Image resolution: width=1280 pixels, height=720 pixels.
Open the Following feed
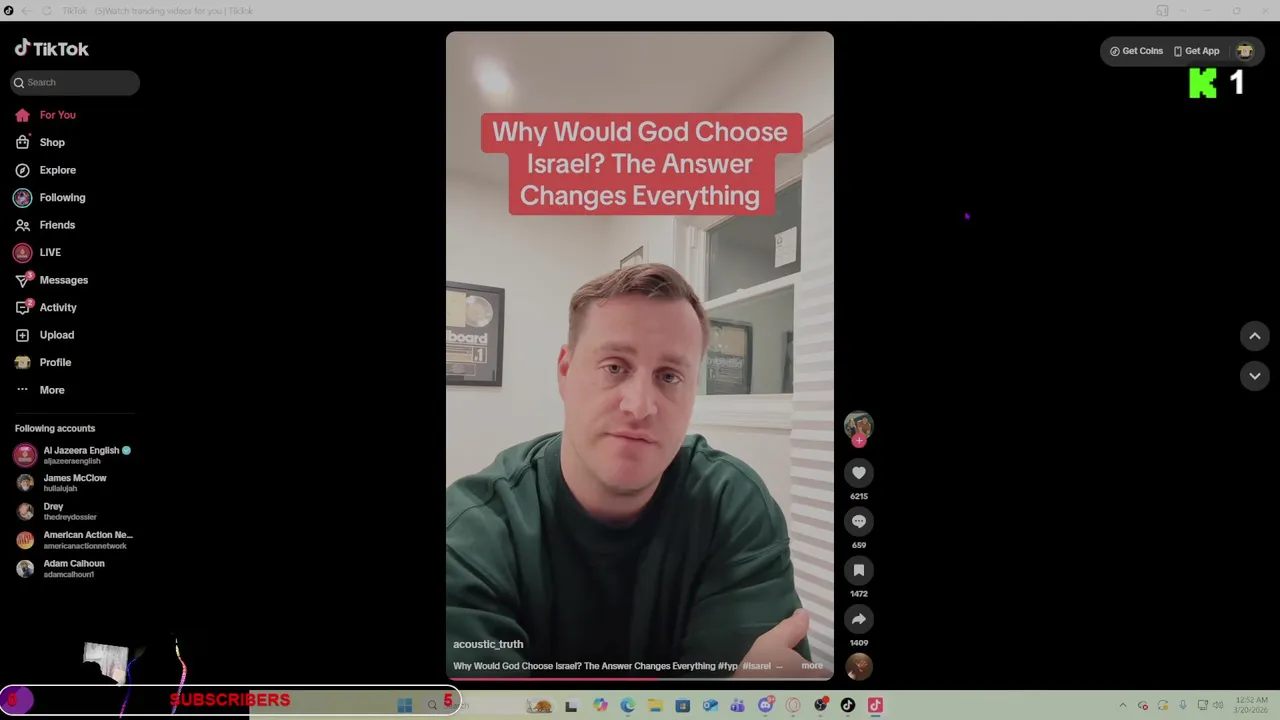[x=50, y=197]
